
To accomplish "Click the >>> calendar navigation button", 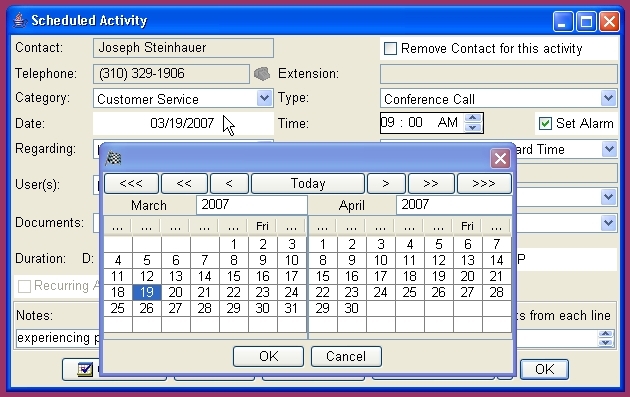I will point(484,184).
